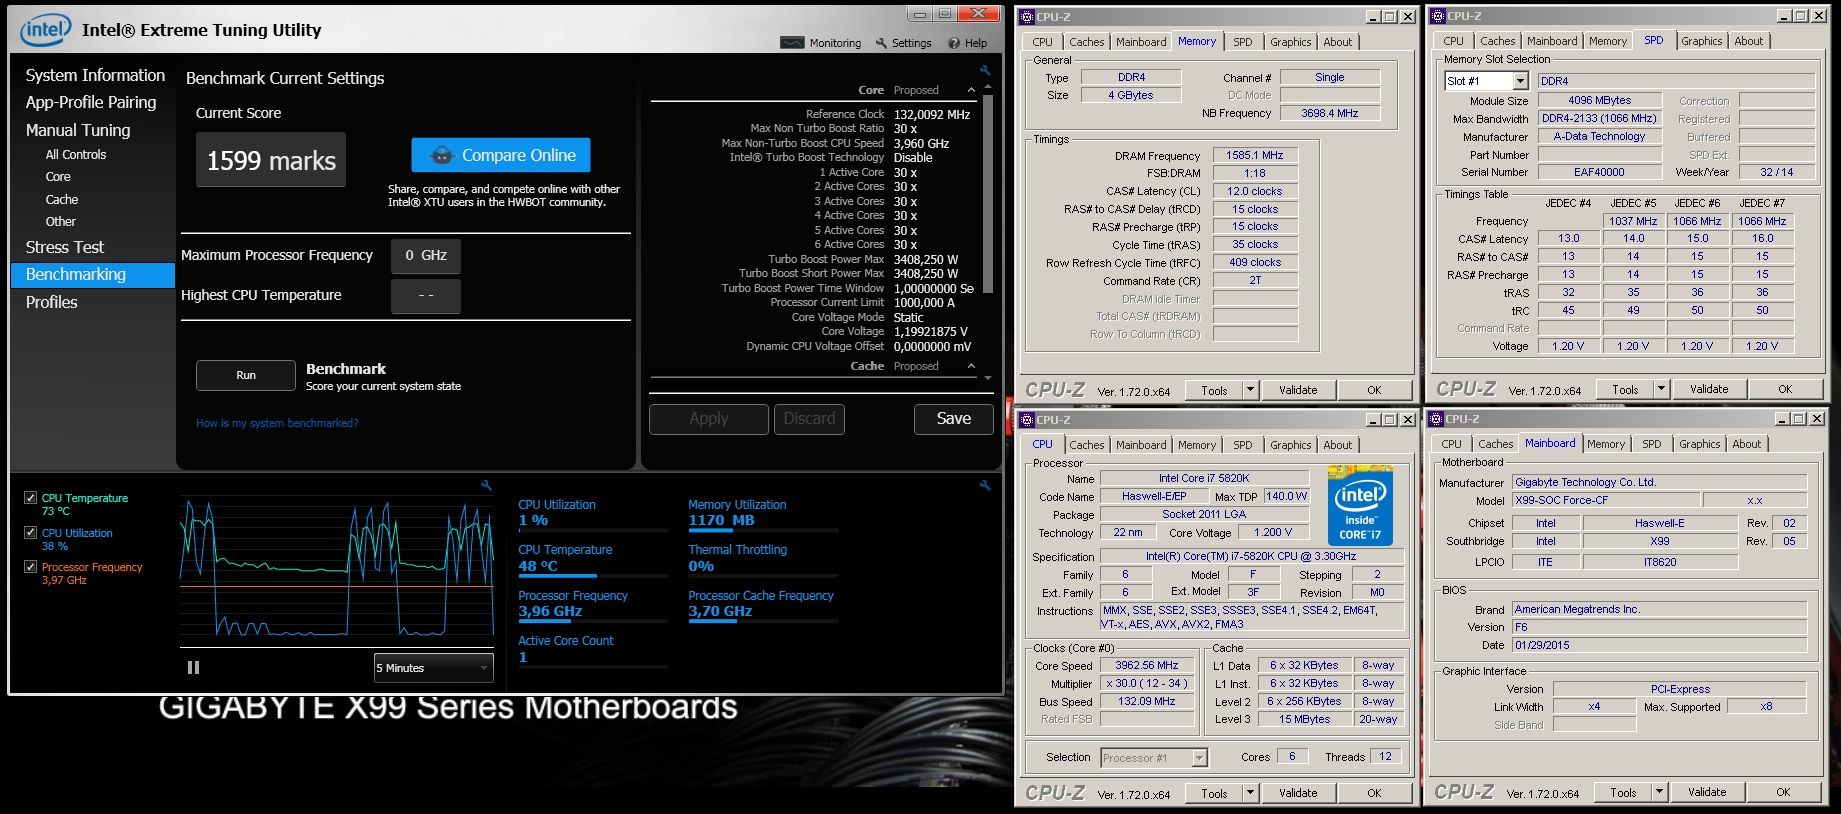Click the X99-SOC Force-CF model field

[x=1604, y=500]
